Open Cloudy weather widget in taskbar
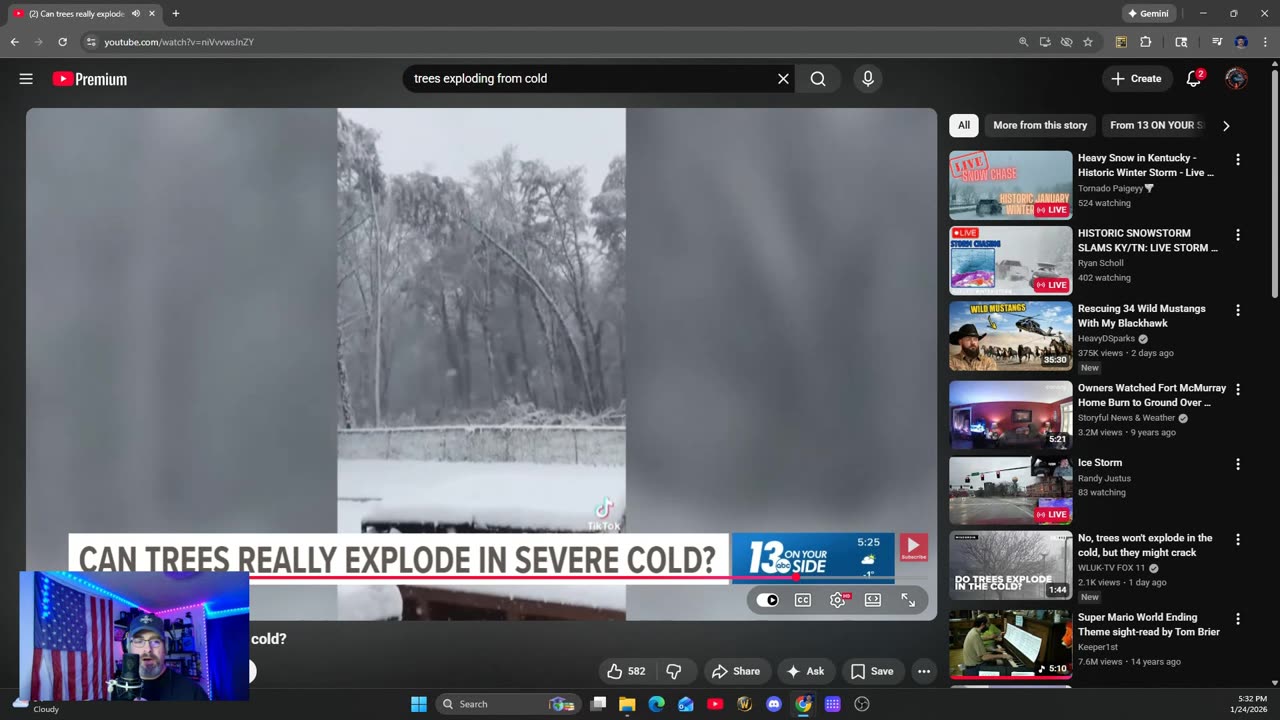The image size is (1280, 720). 35,704
